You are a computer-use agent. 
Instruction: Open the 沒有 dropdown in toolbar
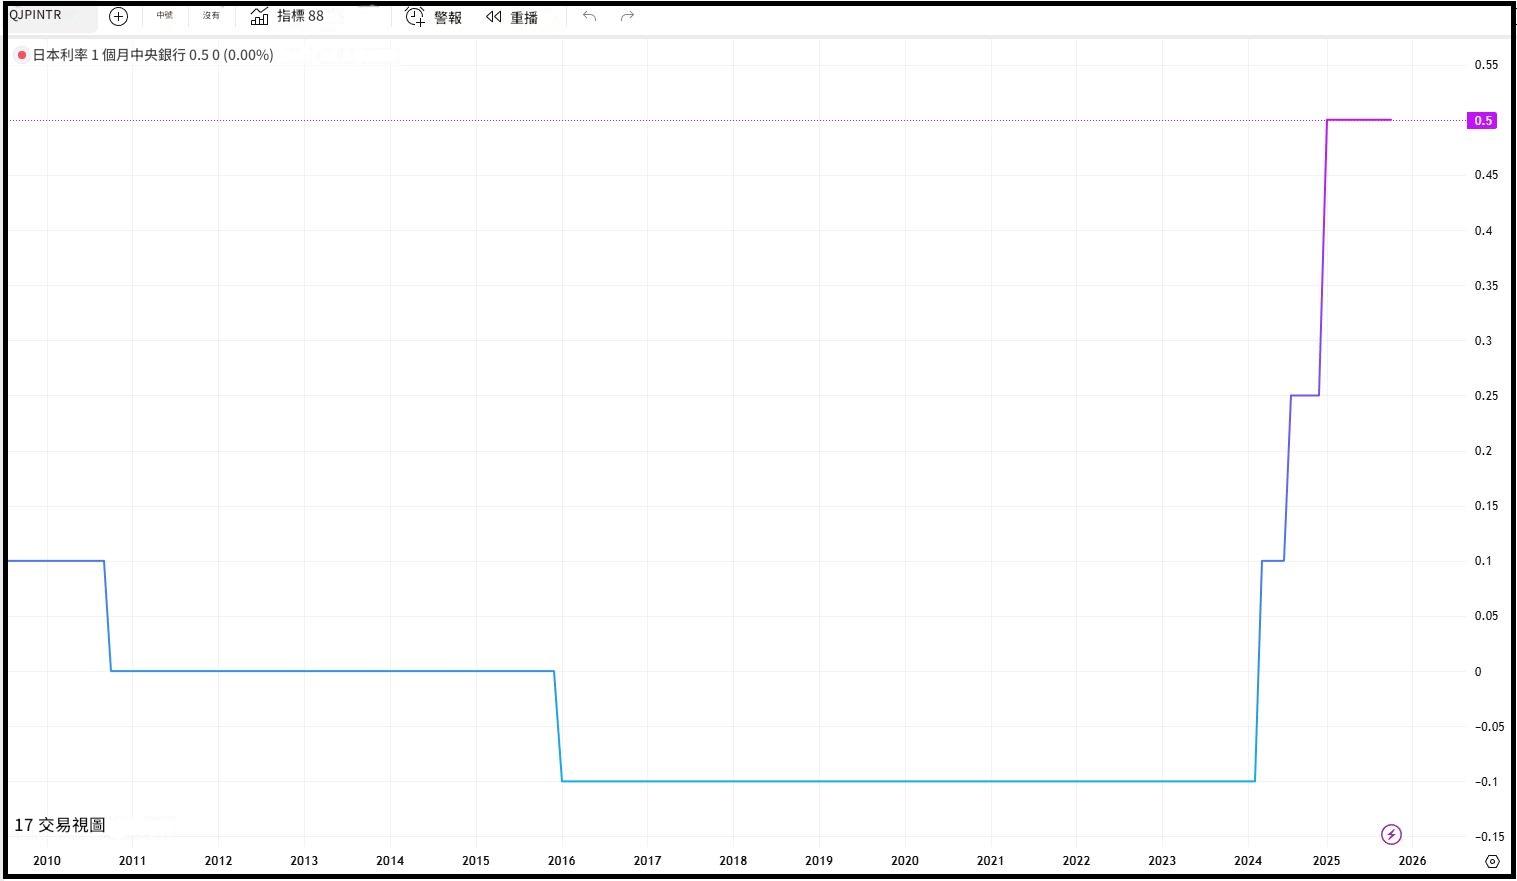(x=211, y=16)
